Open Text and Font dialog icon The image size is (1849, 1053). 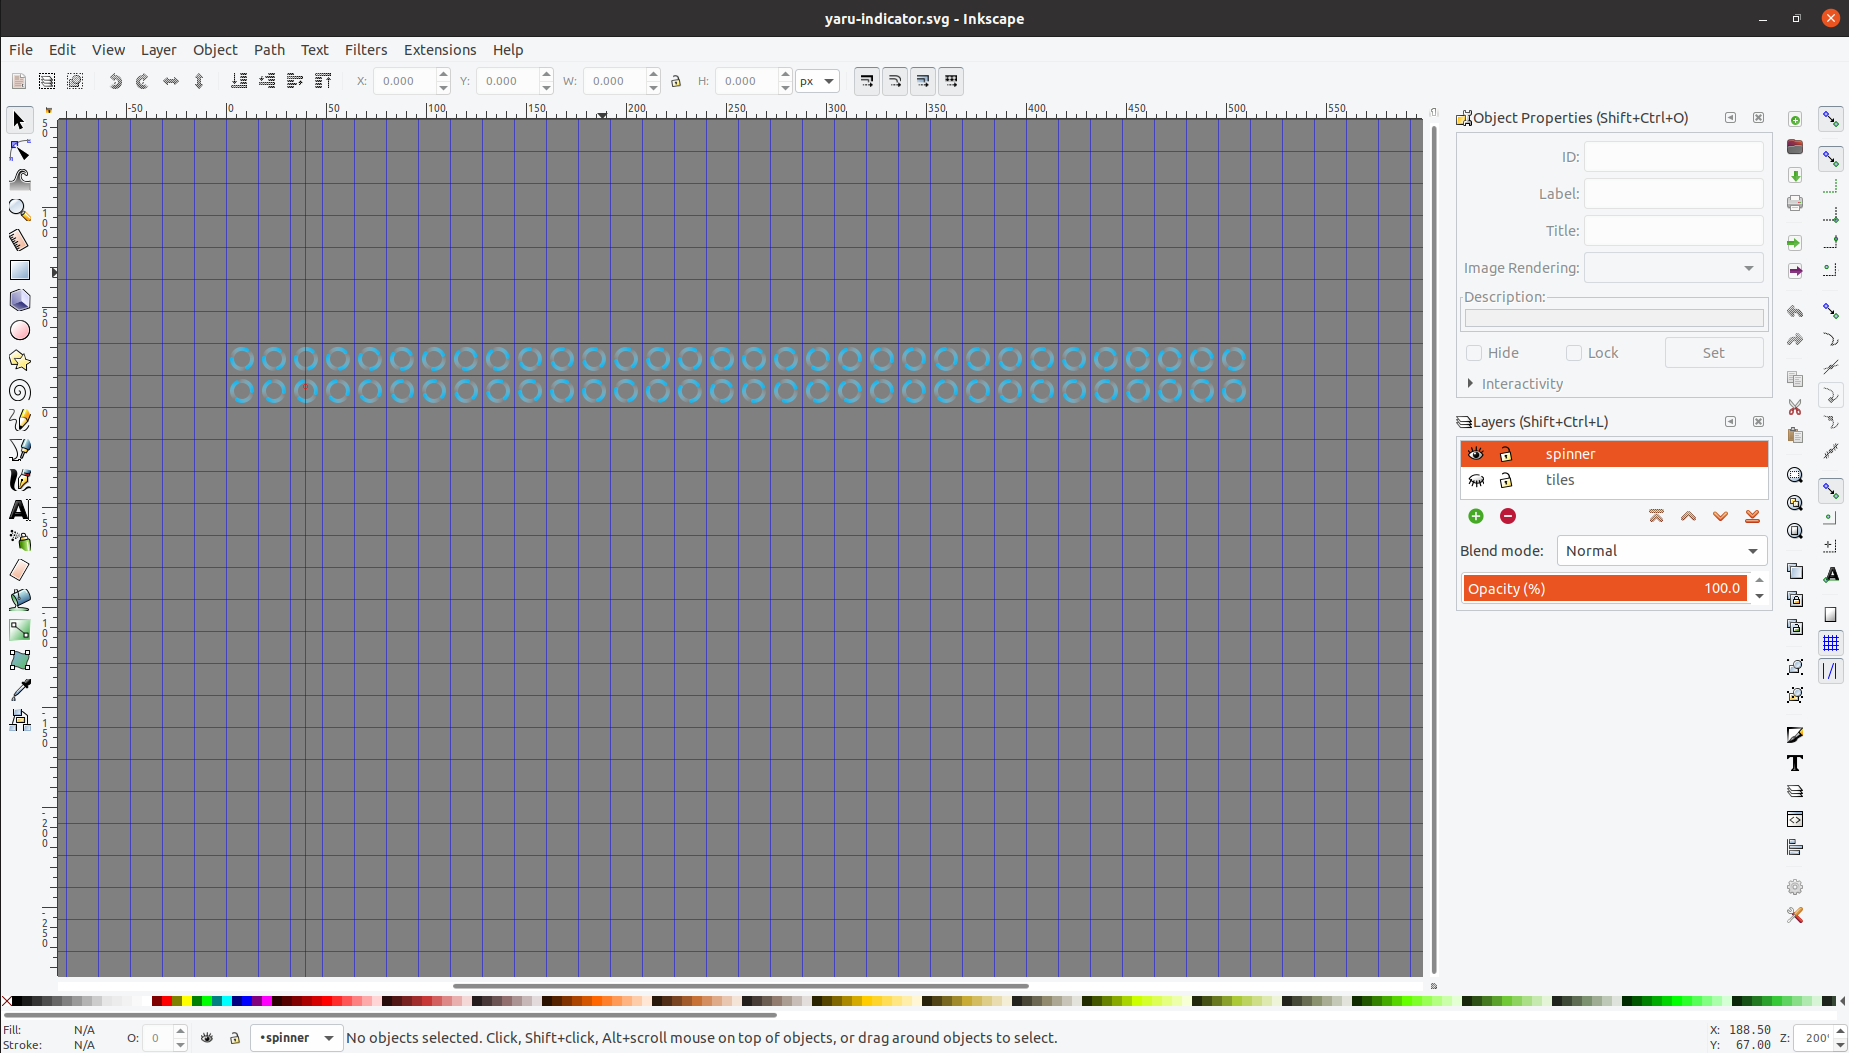pos(1795,763)
